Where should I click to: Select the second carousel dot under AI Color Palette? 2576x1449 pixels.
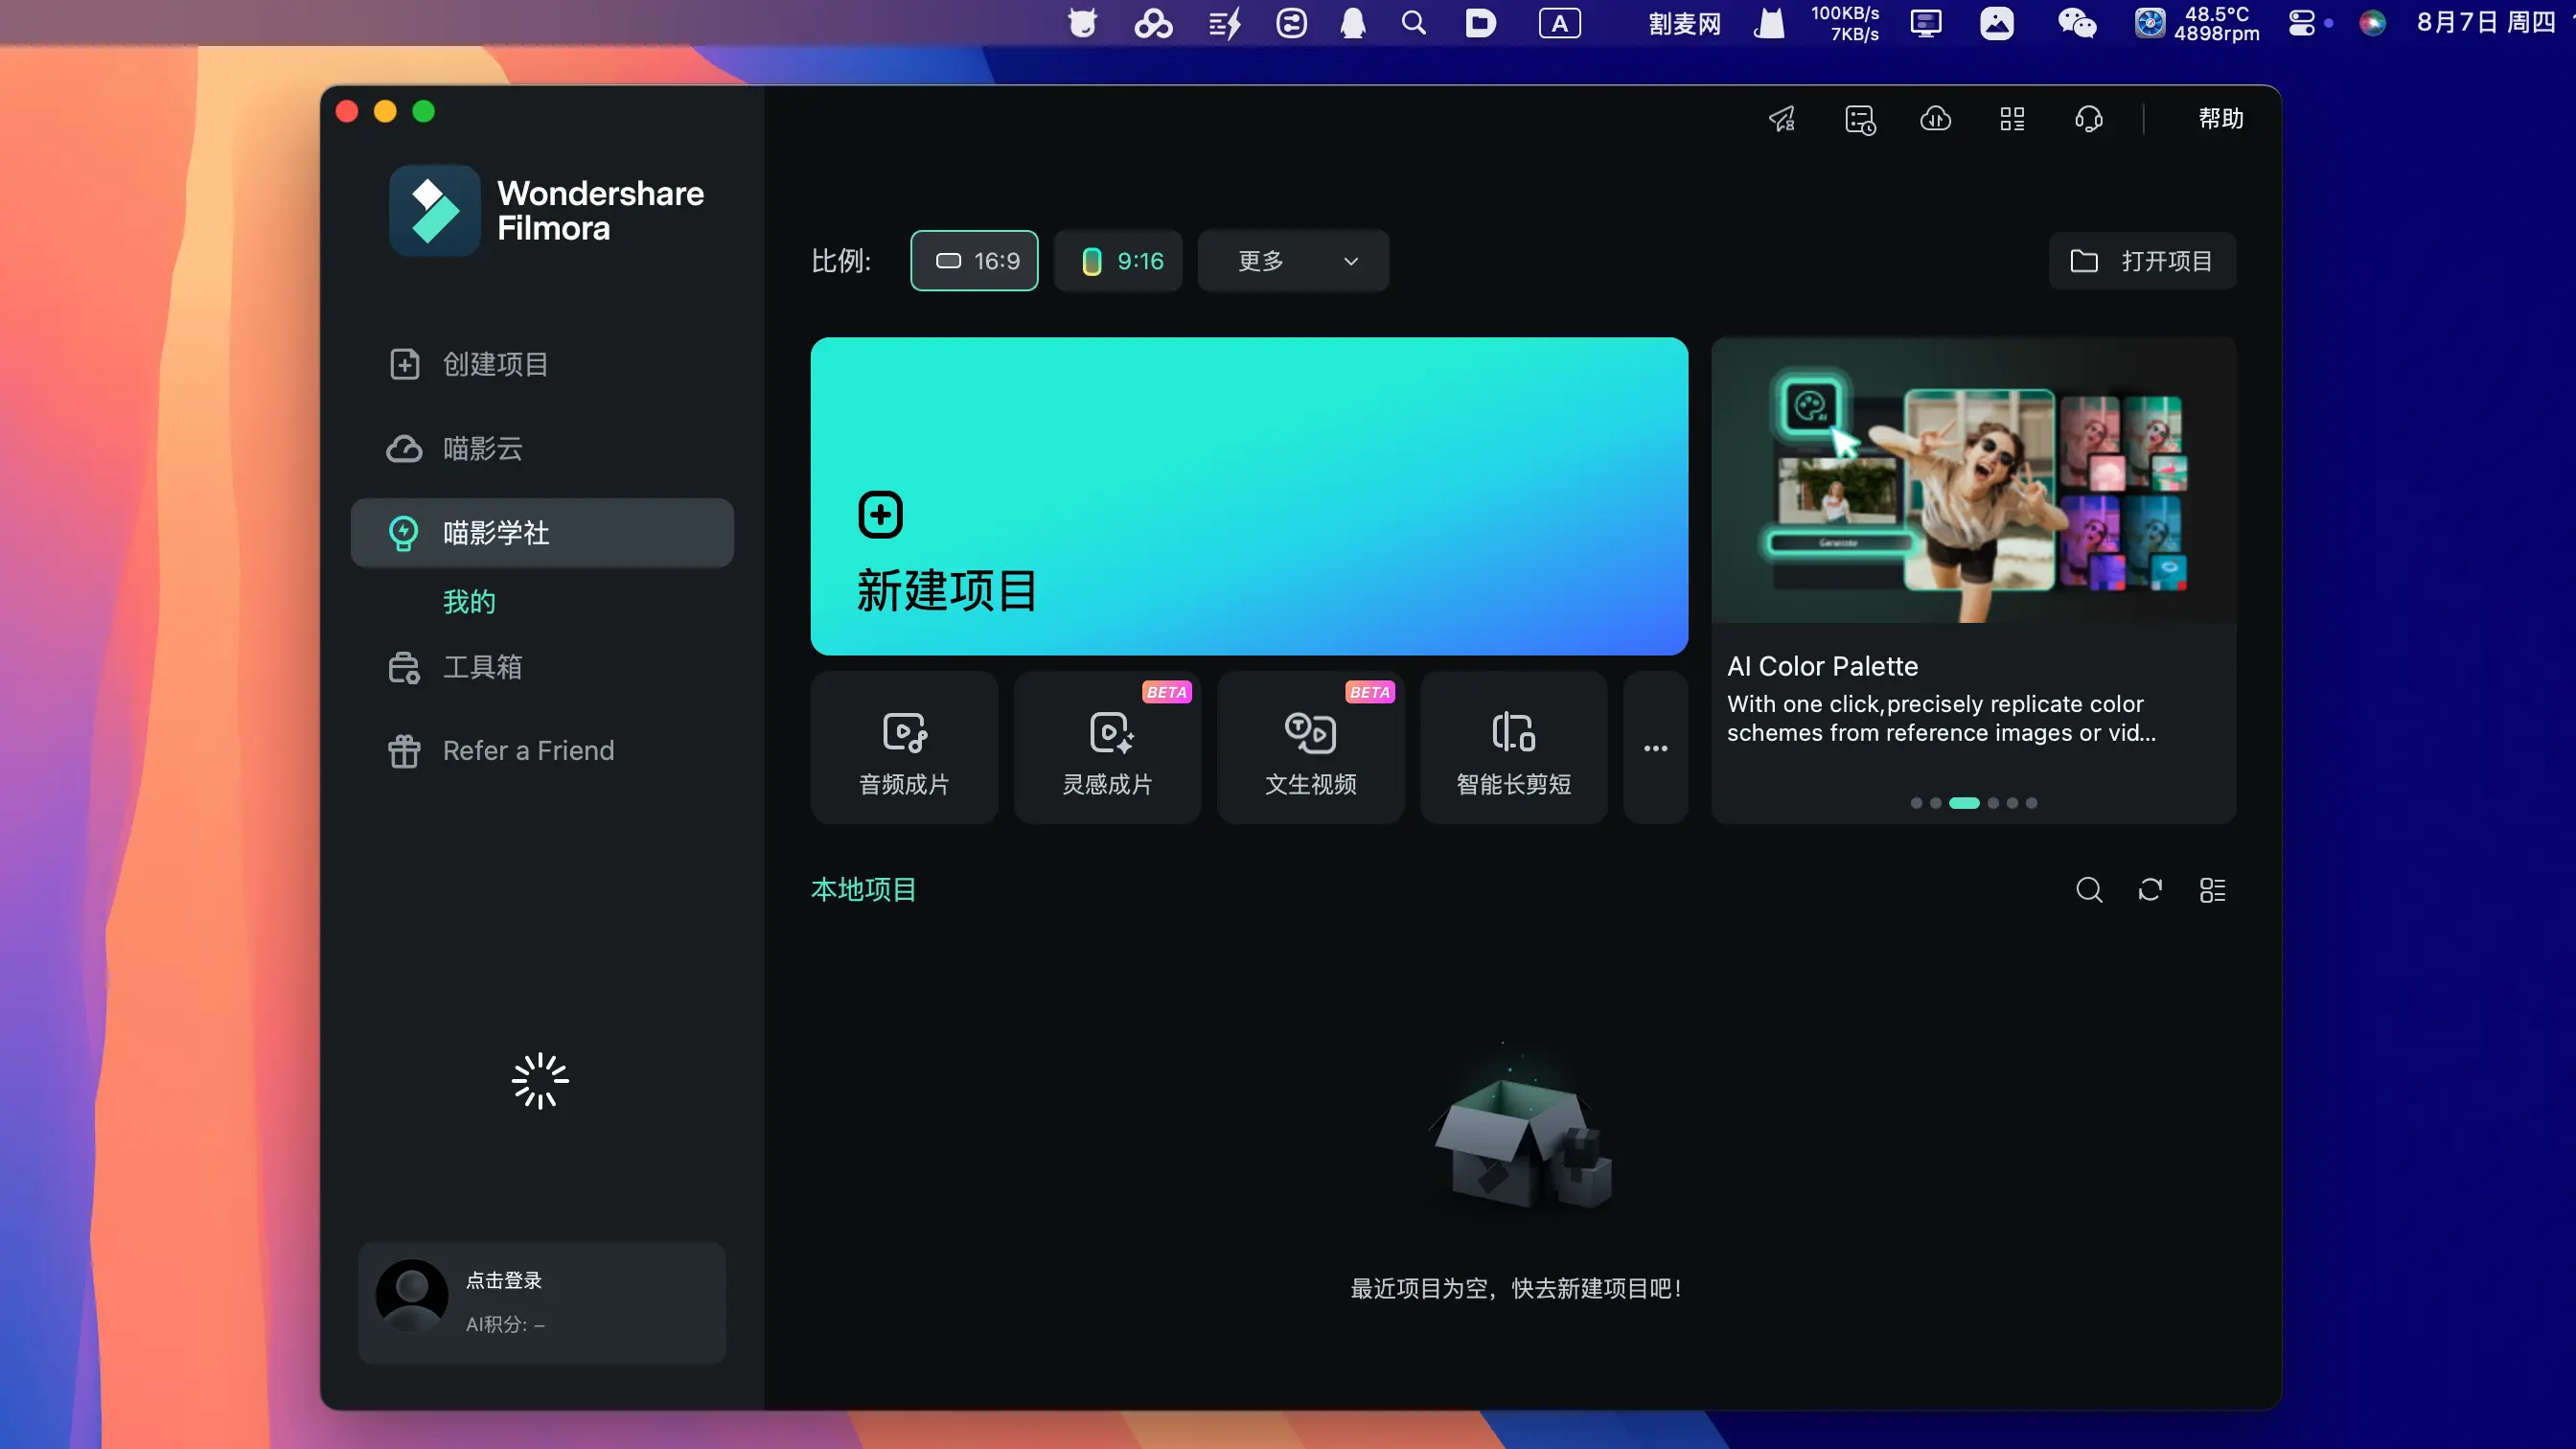point(1935,803)
